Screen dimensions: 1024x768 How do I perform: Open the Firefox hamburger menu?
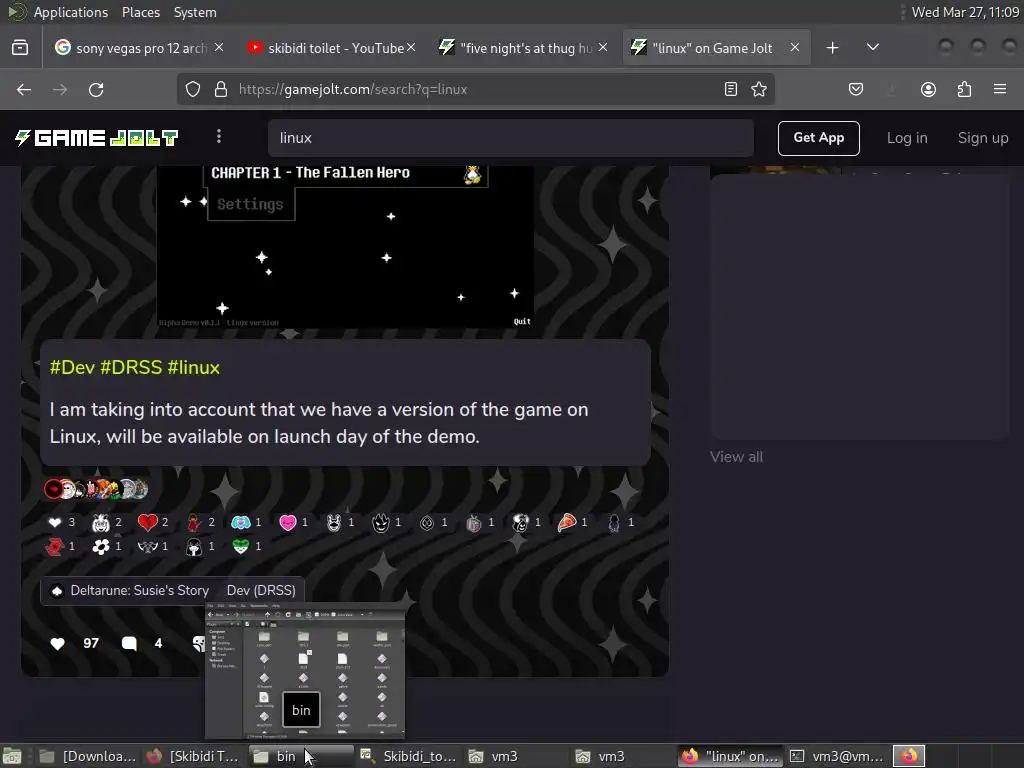(1000, 89)
